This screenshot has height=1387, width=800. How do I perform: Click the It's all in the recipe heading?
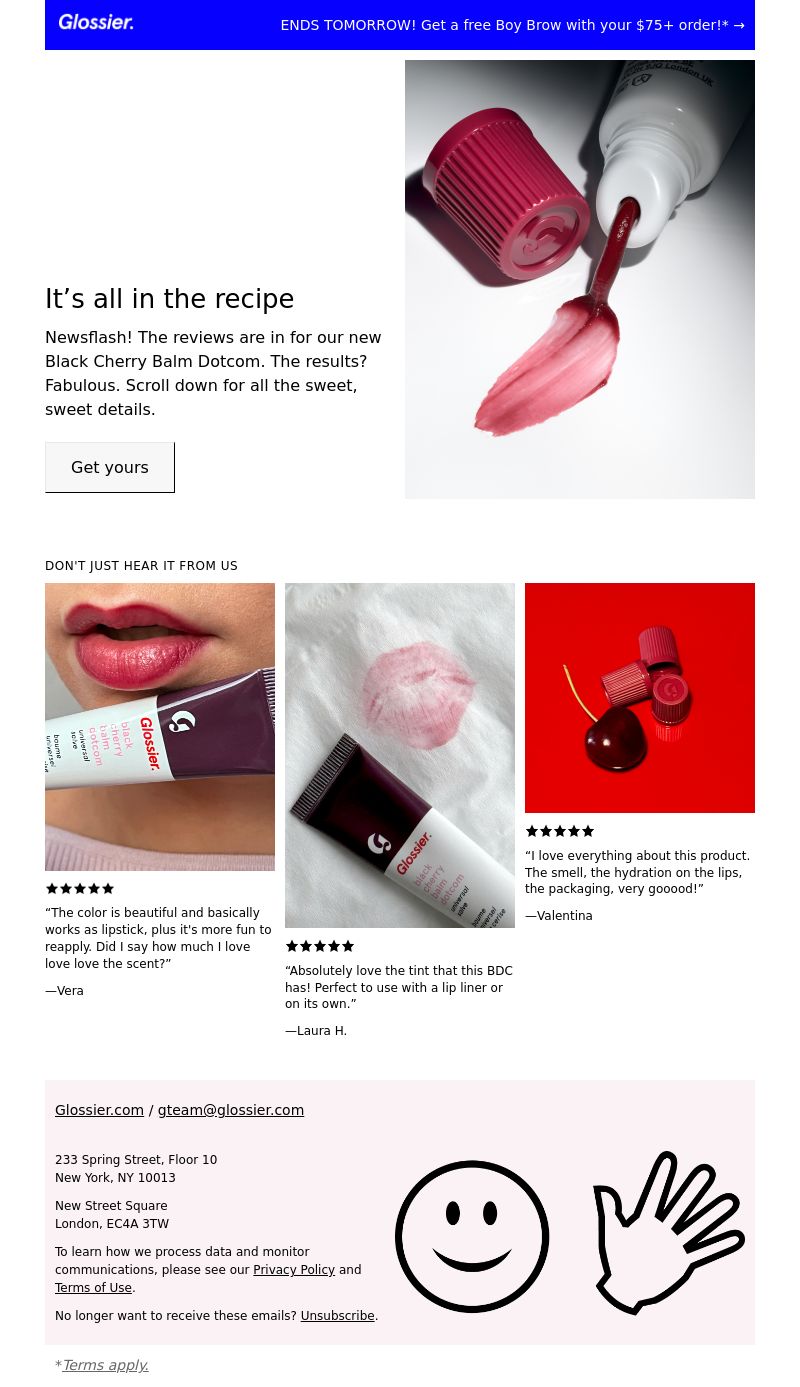pos(170,299)
